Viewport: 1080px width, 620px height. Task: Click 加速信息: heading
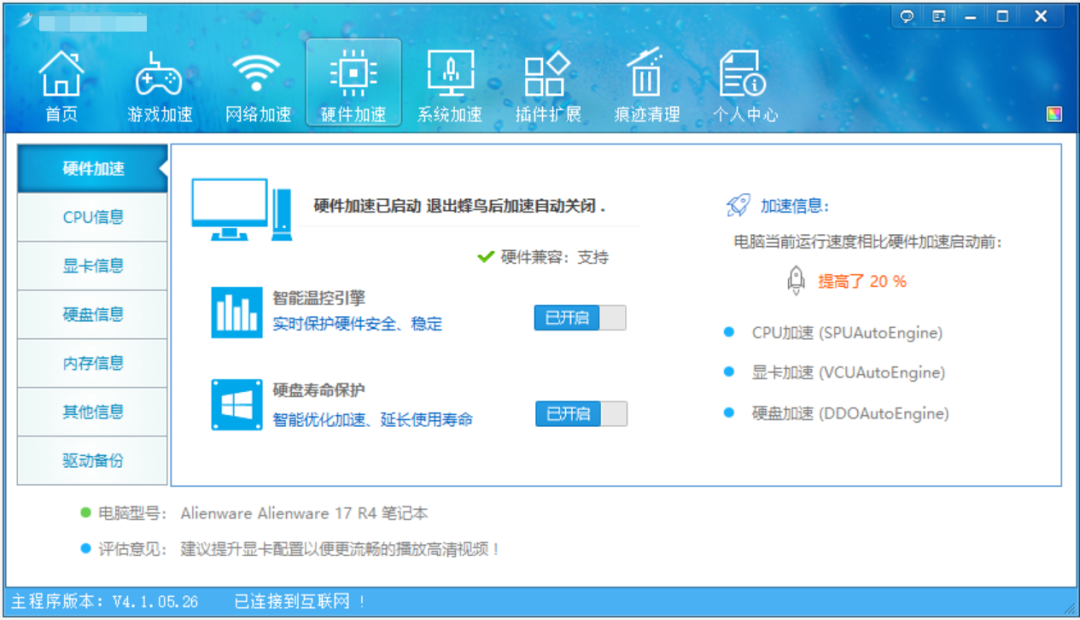tap(795, 206)
